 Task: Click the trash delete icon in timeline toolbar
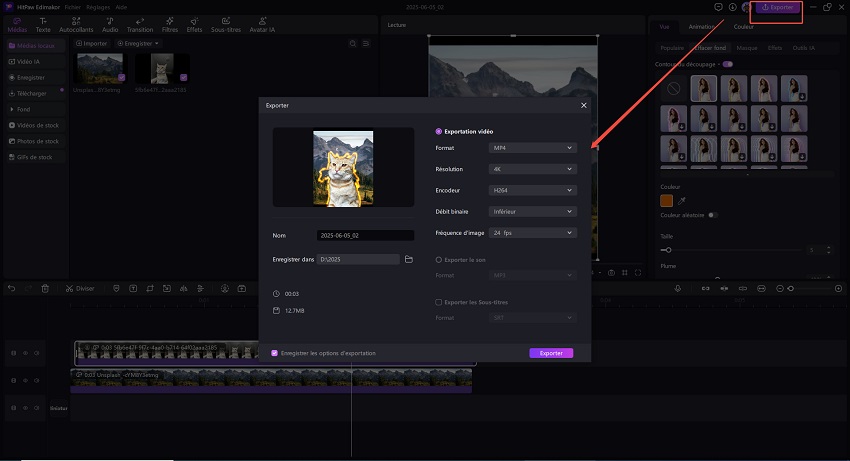[x=45, y=289]
